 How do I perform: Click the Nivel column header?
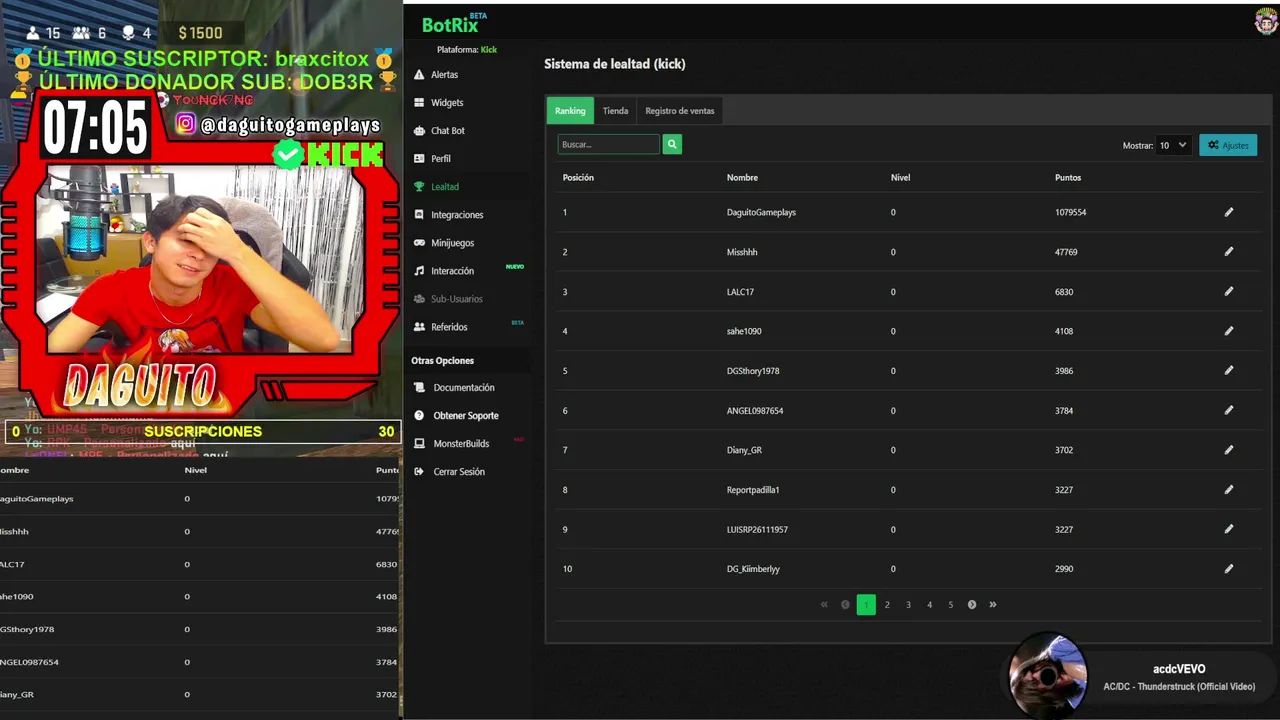(900, 178)
